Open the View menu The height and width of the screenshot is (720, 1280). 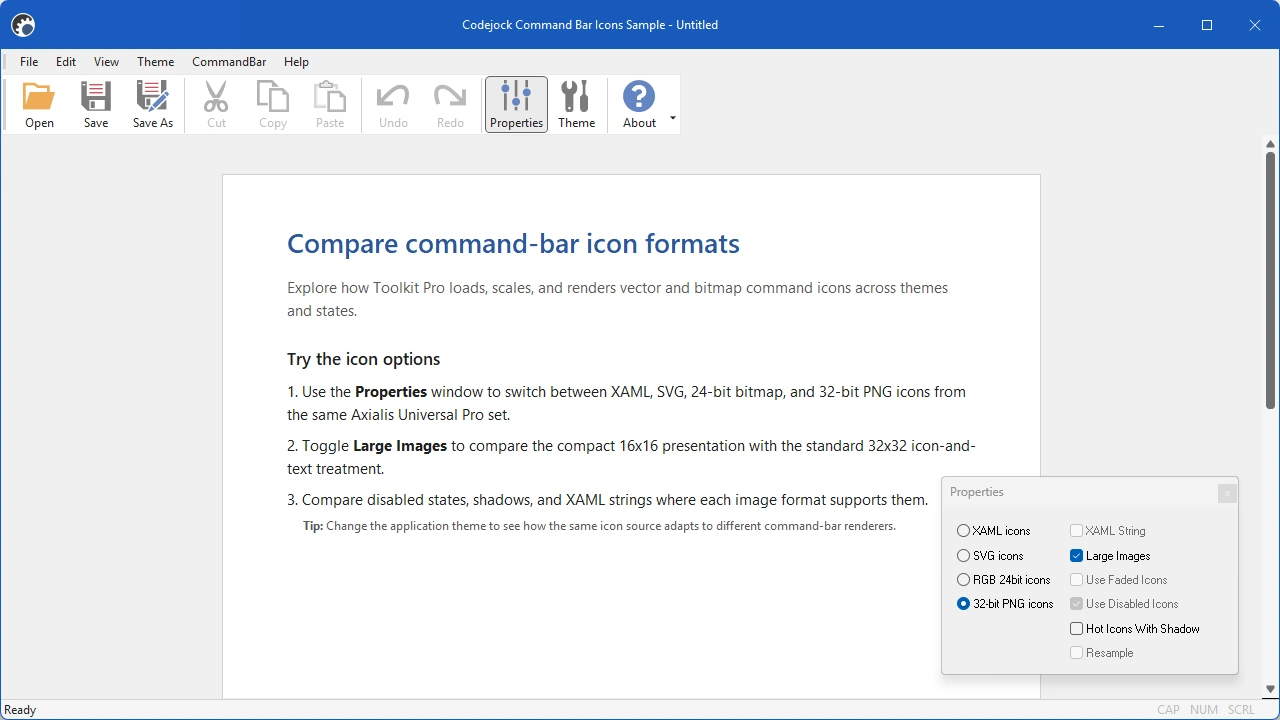(x=106, y=61)
